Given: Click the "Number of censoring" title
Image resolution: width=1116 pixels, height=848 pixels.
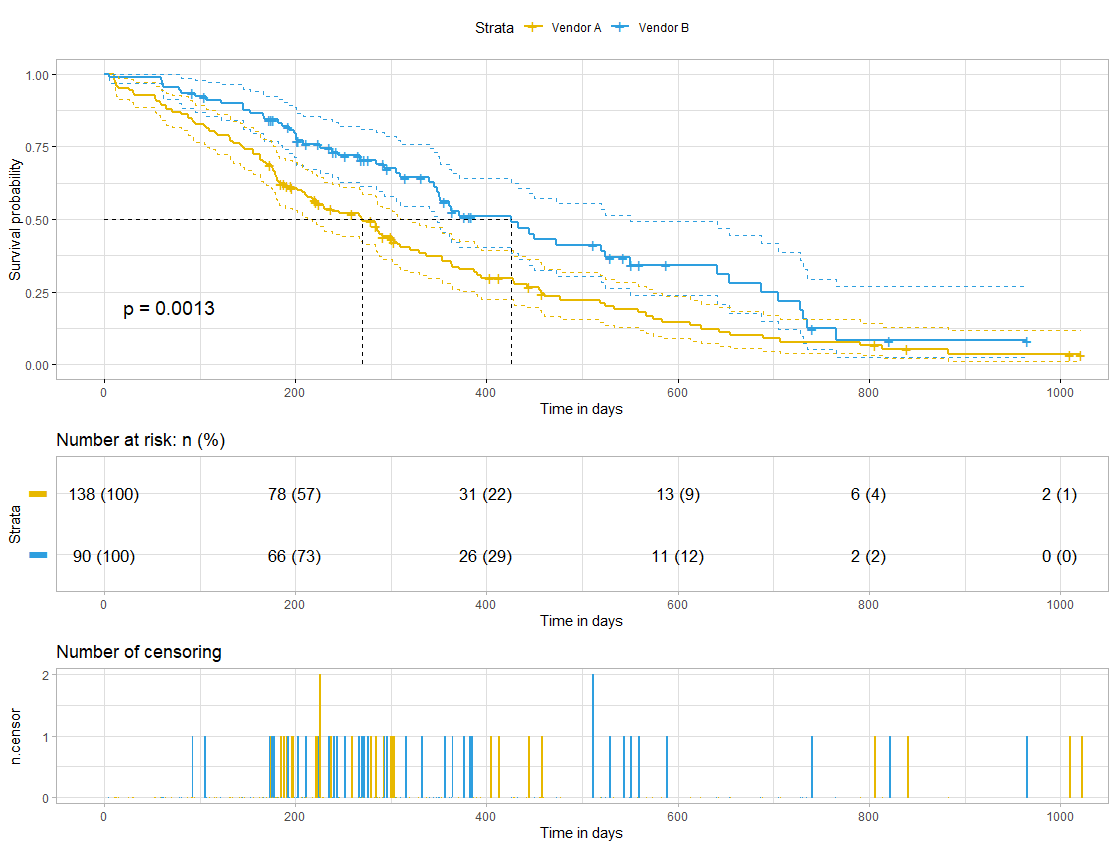Looking at the screenshot, I should click(x=139, y=652).
